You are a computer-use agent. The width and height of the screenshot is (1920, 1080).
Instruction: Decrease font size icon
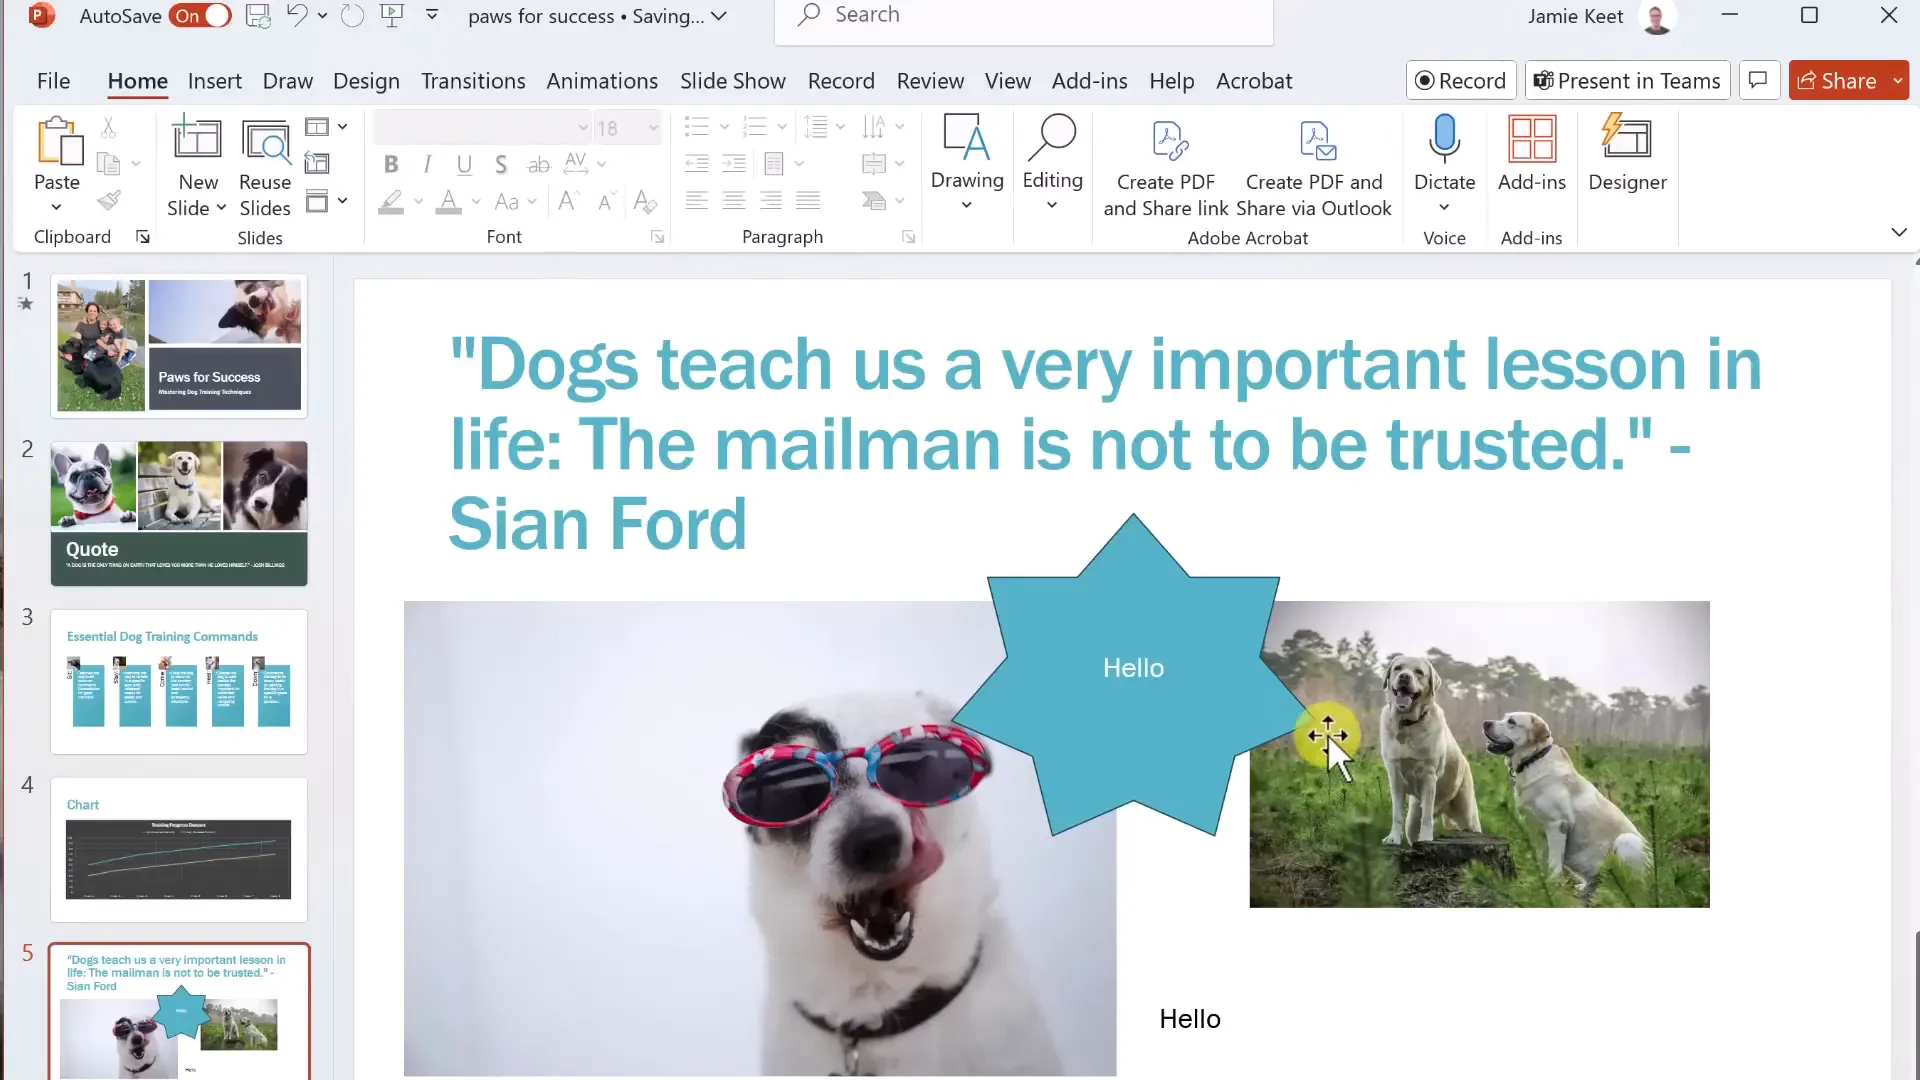pos(606,201)
